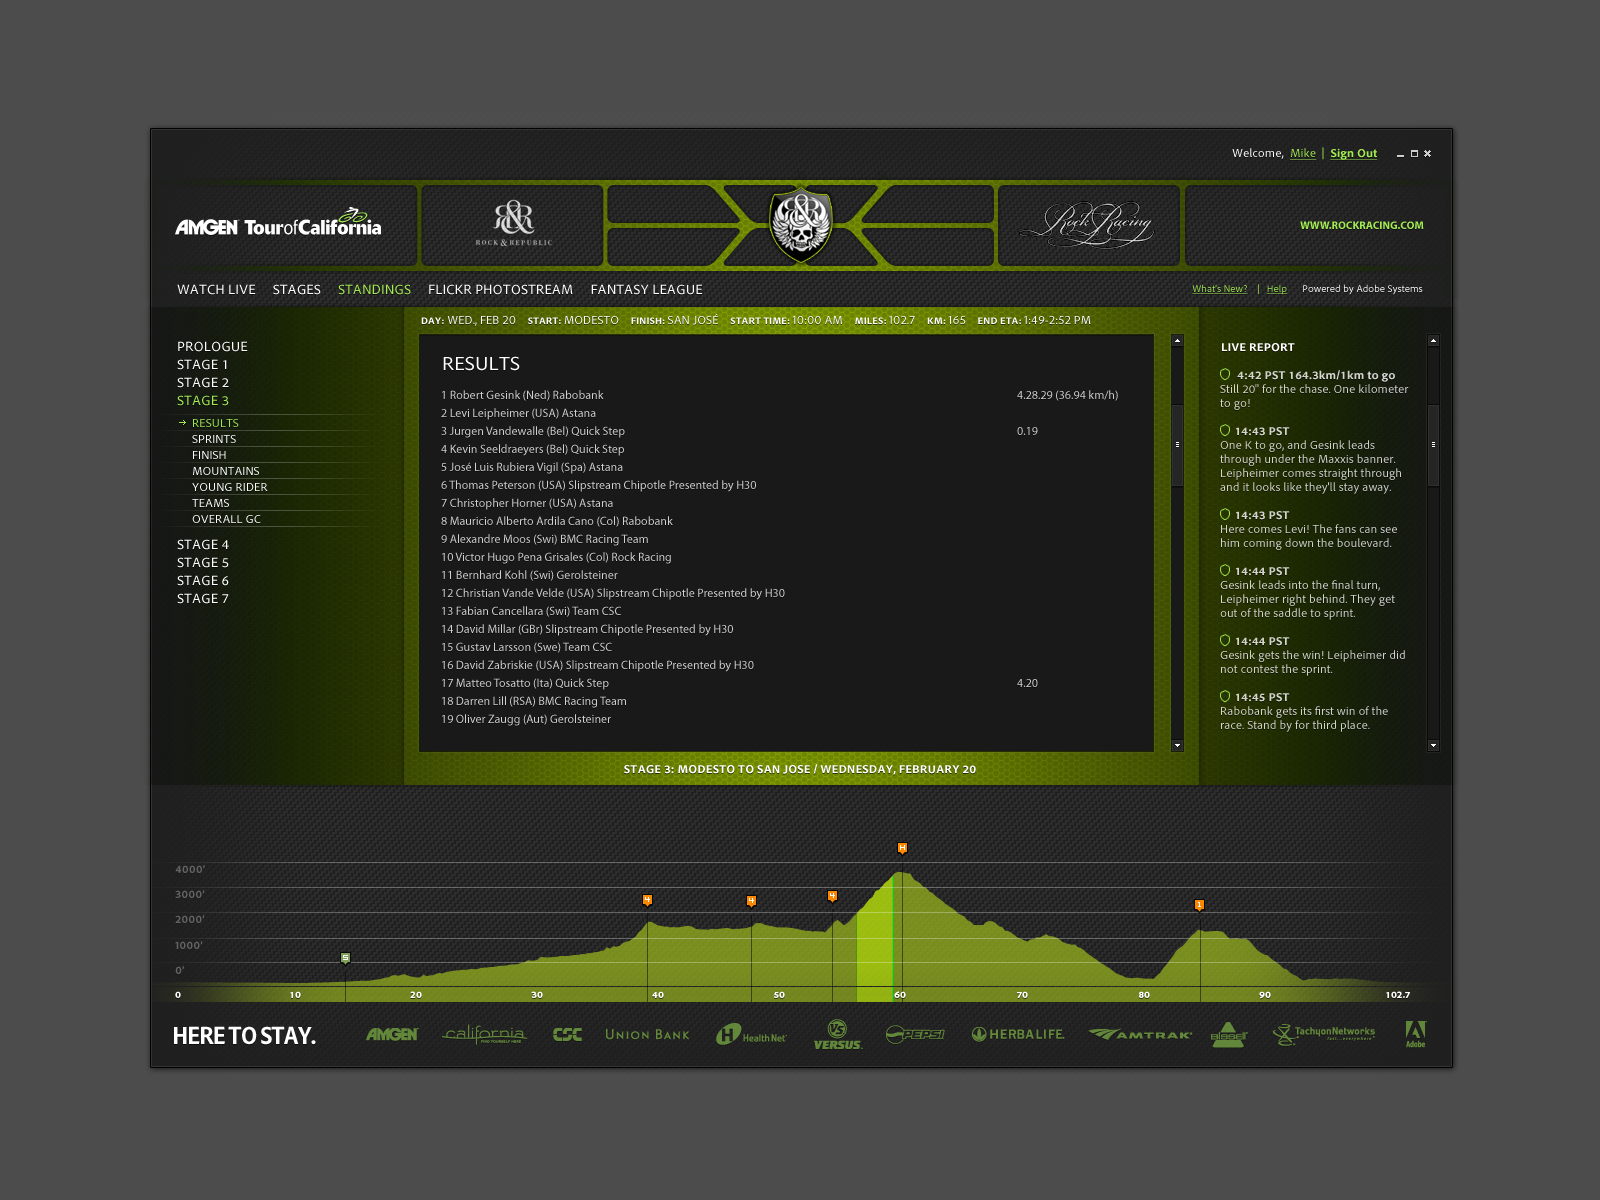Click the CSC sponsor logo

[x=567, y=1035]
